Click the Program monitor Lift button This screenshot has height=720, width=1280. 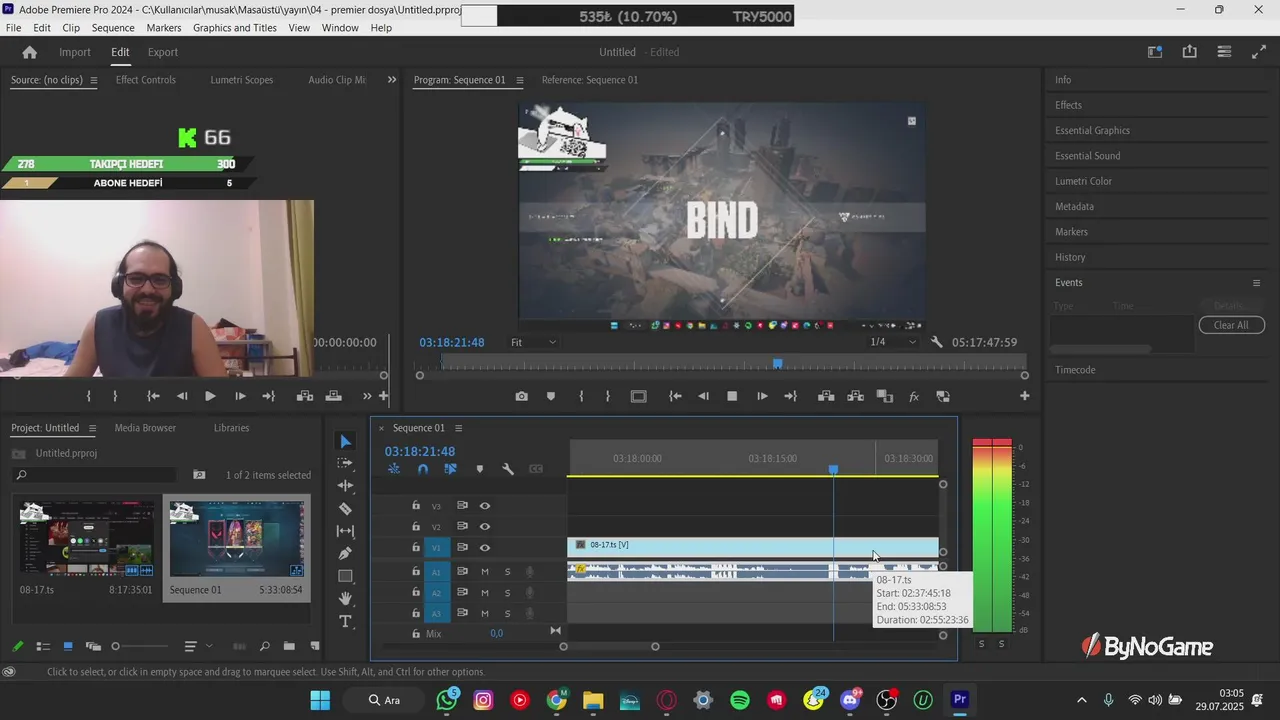[826, 396]
